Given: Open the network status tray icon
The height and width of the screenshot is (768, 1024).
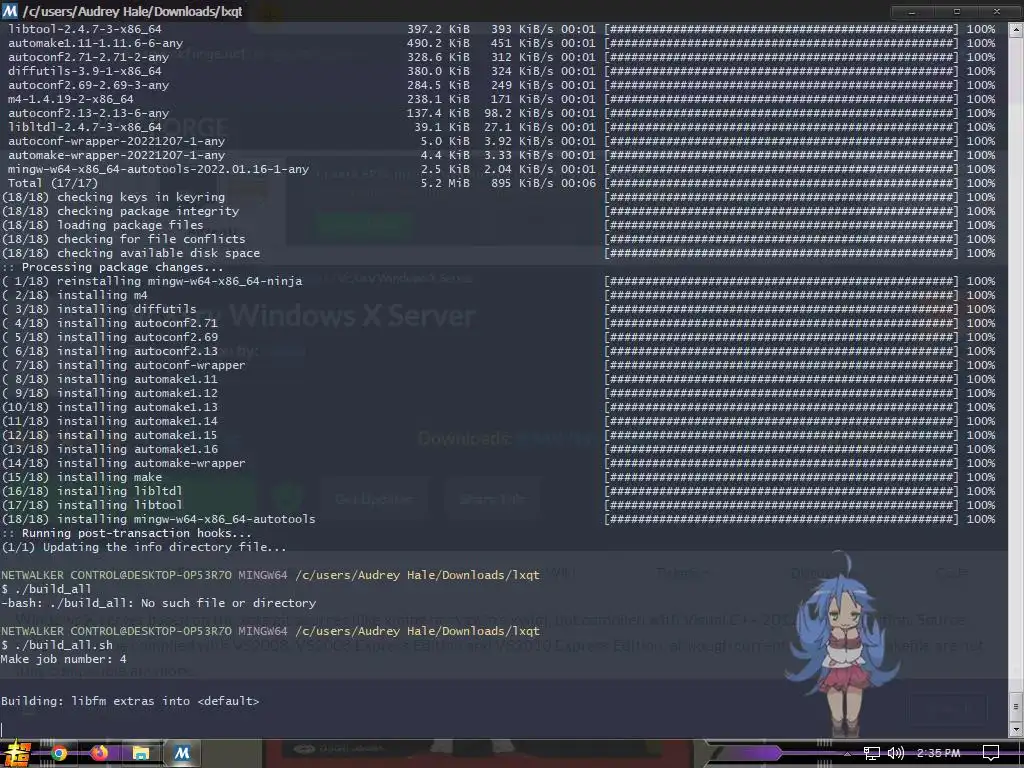Looking at the screenshot, I should [871, 754].
